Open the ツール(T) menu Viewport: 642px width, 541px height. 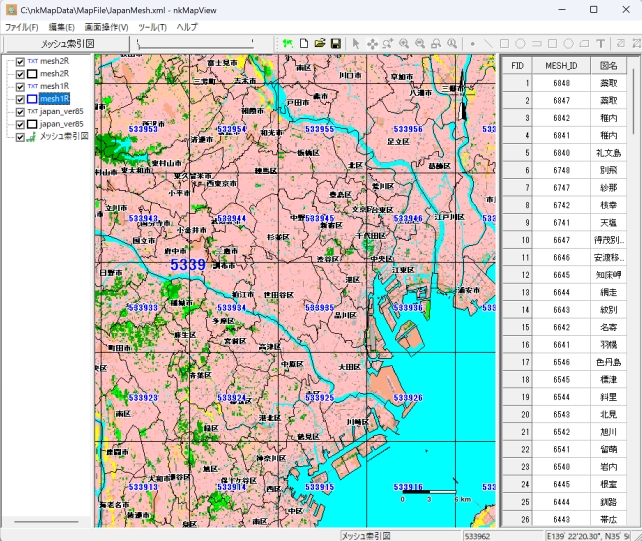click(152, 27)
